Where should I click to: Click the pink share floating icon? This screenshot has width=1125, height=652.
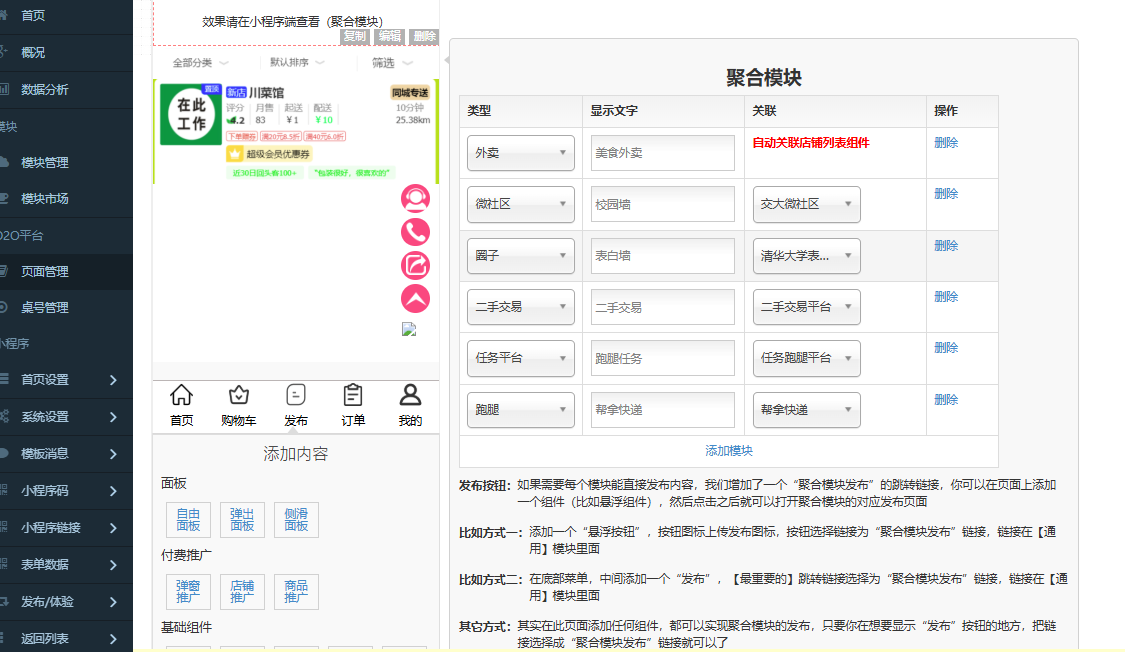point(415,265)
